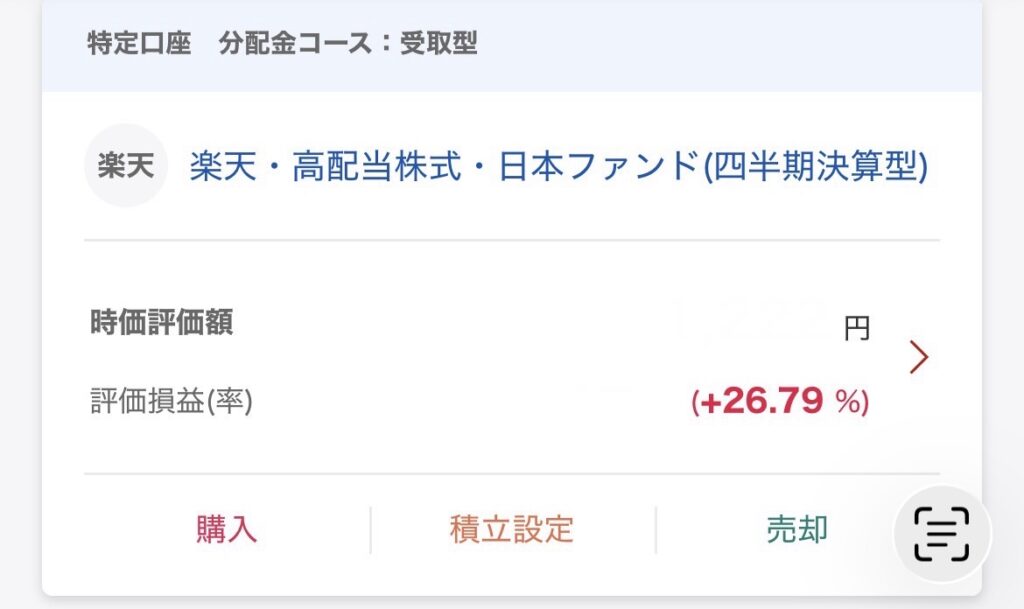Open 楽天・高配当株式・日本ファンド fund link
This screenshot has width=1024, height=609.
(x=558, y=166)
